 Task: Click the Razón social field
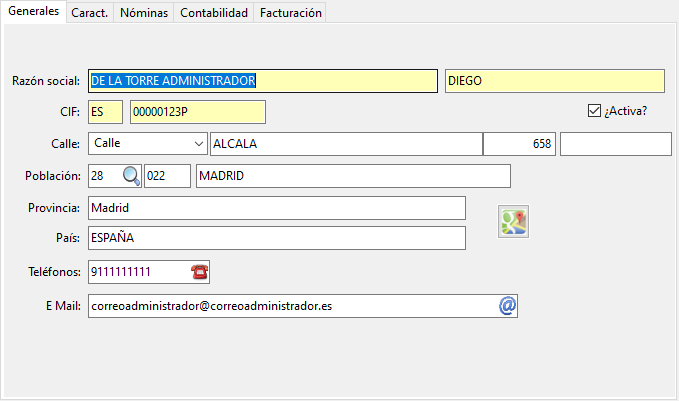[x=262, y=81]
